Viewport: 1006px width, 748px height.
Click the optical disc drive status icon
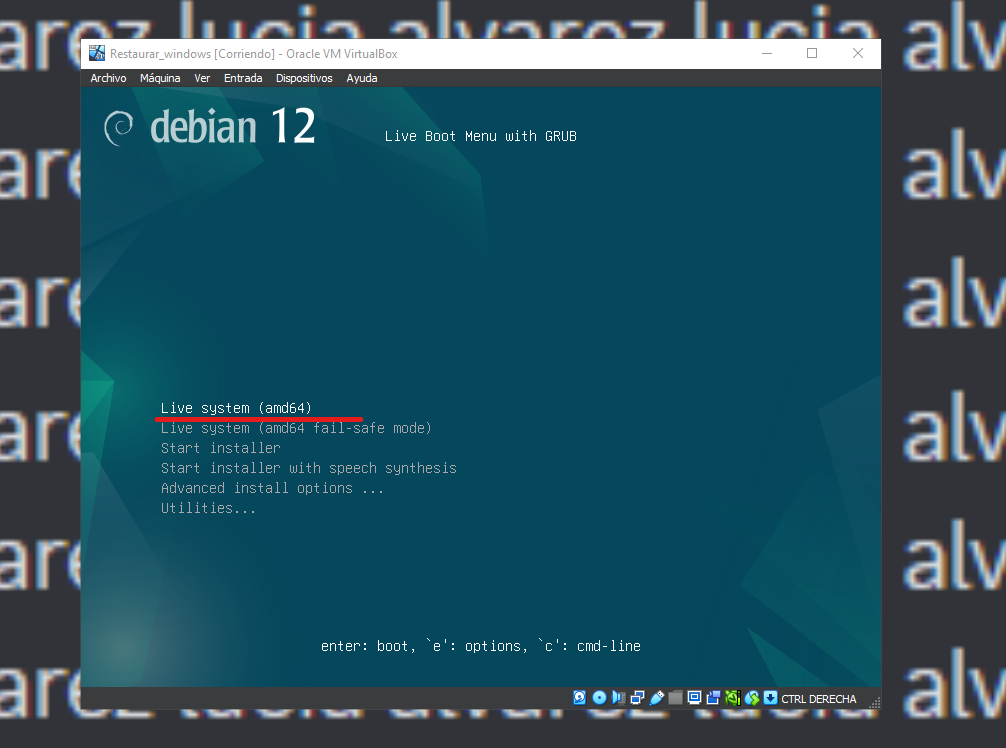(x=598, y=697)
